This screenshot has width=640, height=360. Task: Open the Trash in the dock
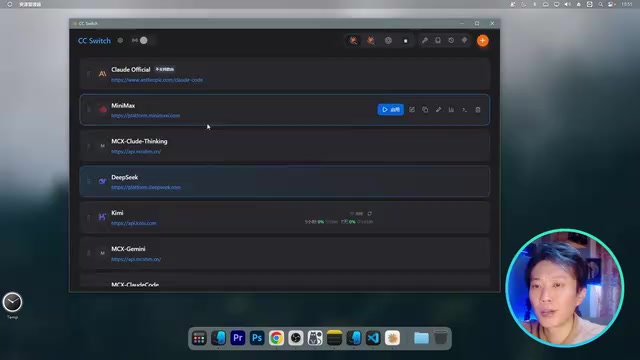click(x=440, y=338)
